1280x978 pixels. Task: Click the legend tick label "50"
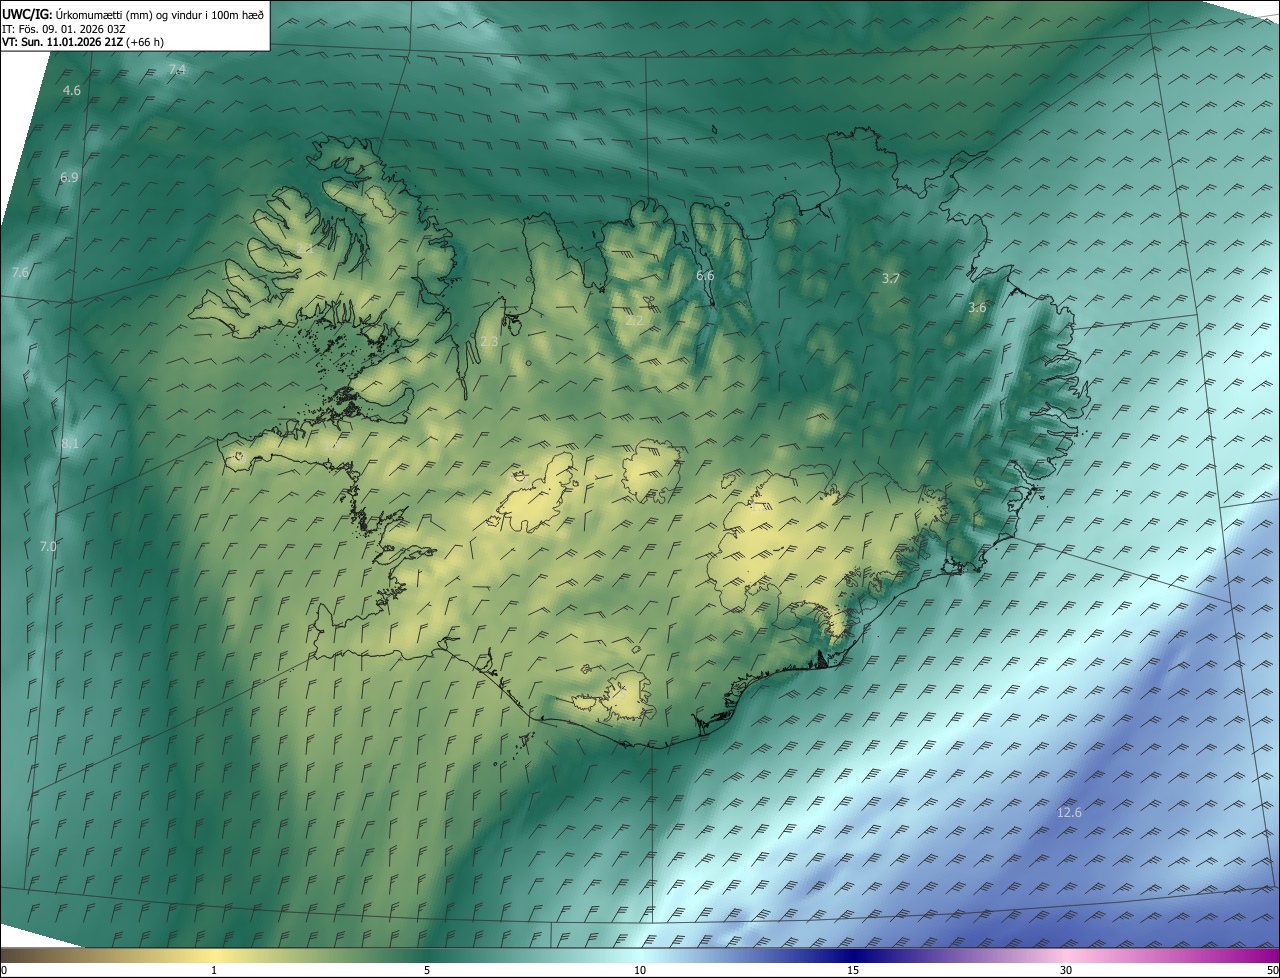(1273, 970)
